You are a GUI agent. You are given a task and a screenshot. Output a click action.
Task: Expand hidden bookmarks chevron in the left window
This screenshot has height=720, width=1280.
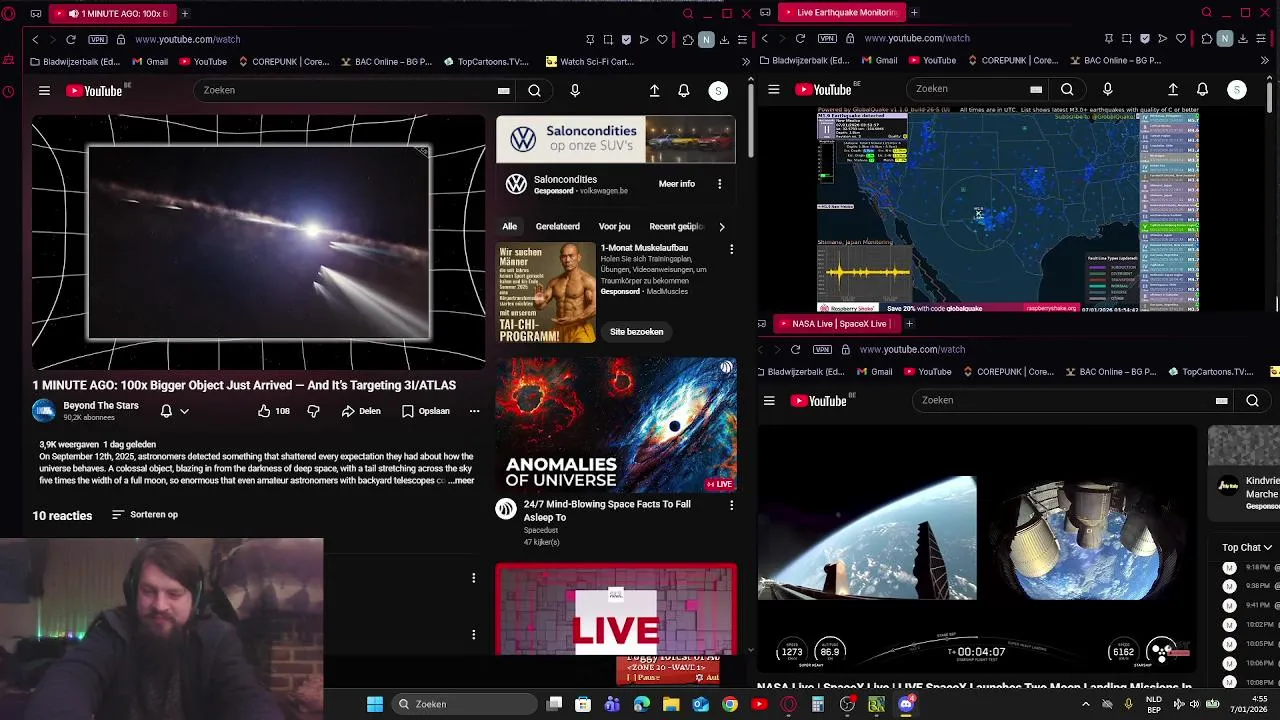pos(746,62)
